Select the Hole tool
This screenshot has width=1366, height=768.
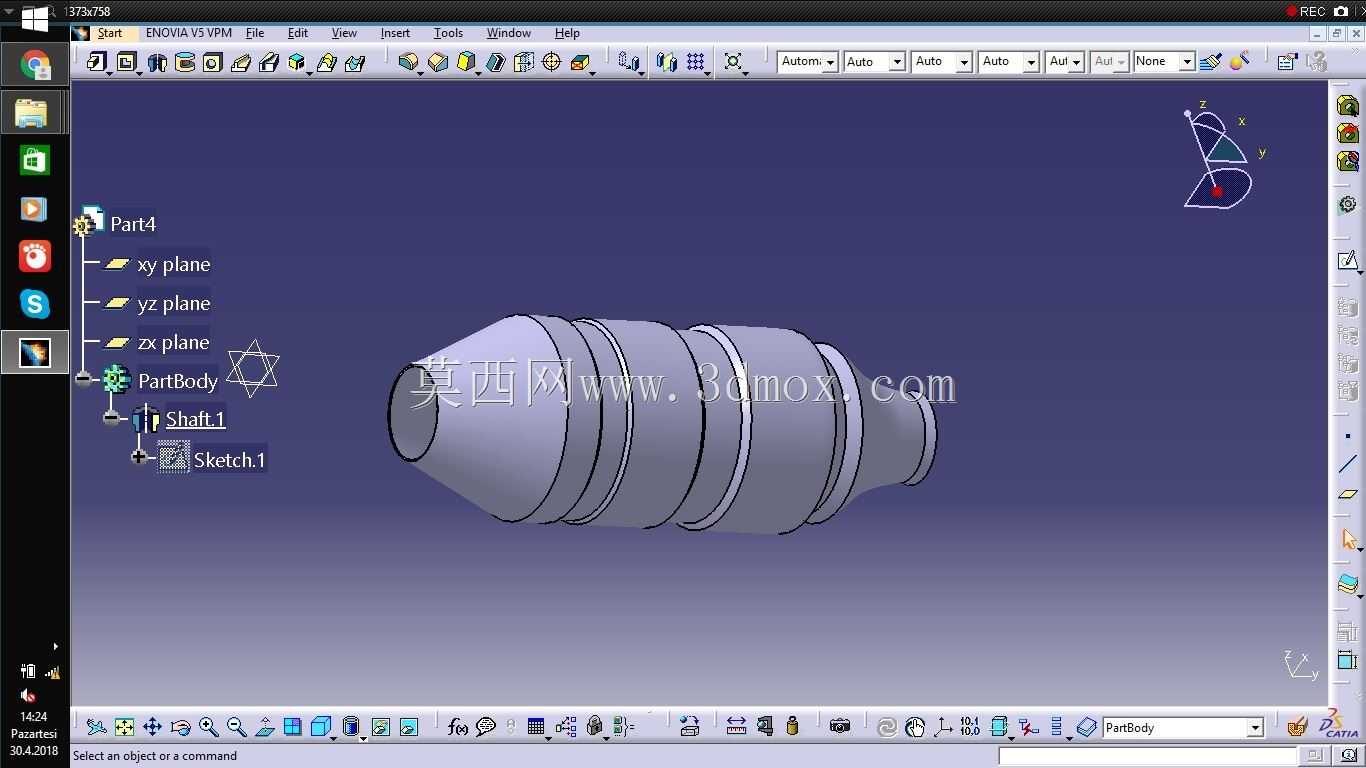212,62
